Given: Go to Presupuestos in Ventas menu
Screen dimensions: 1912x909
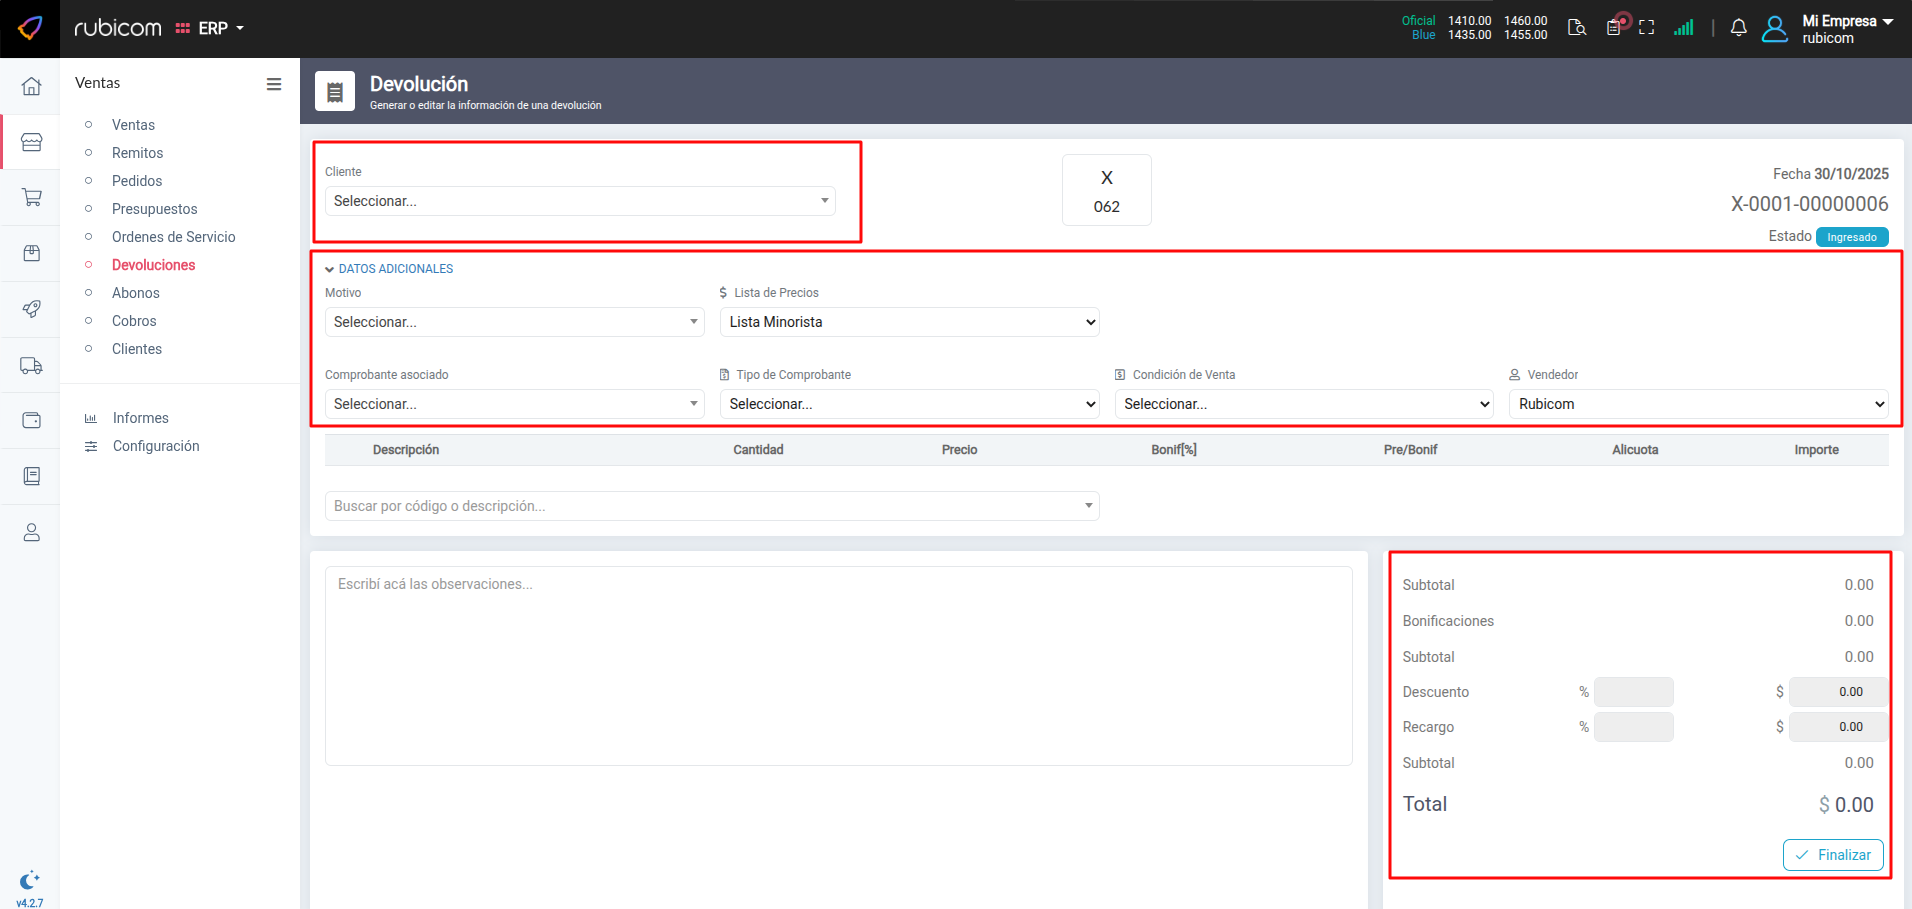Looking at the screenshot, I should click(x=154, y=209).
